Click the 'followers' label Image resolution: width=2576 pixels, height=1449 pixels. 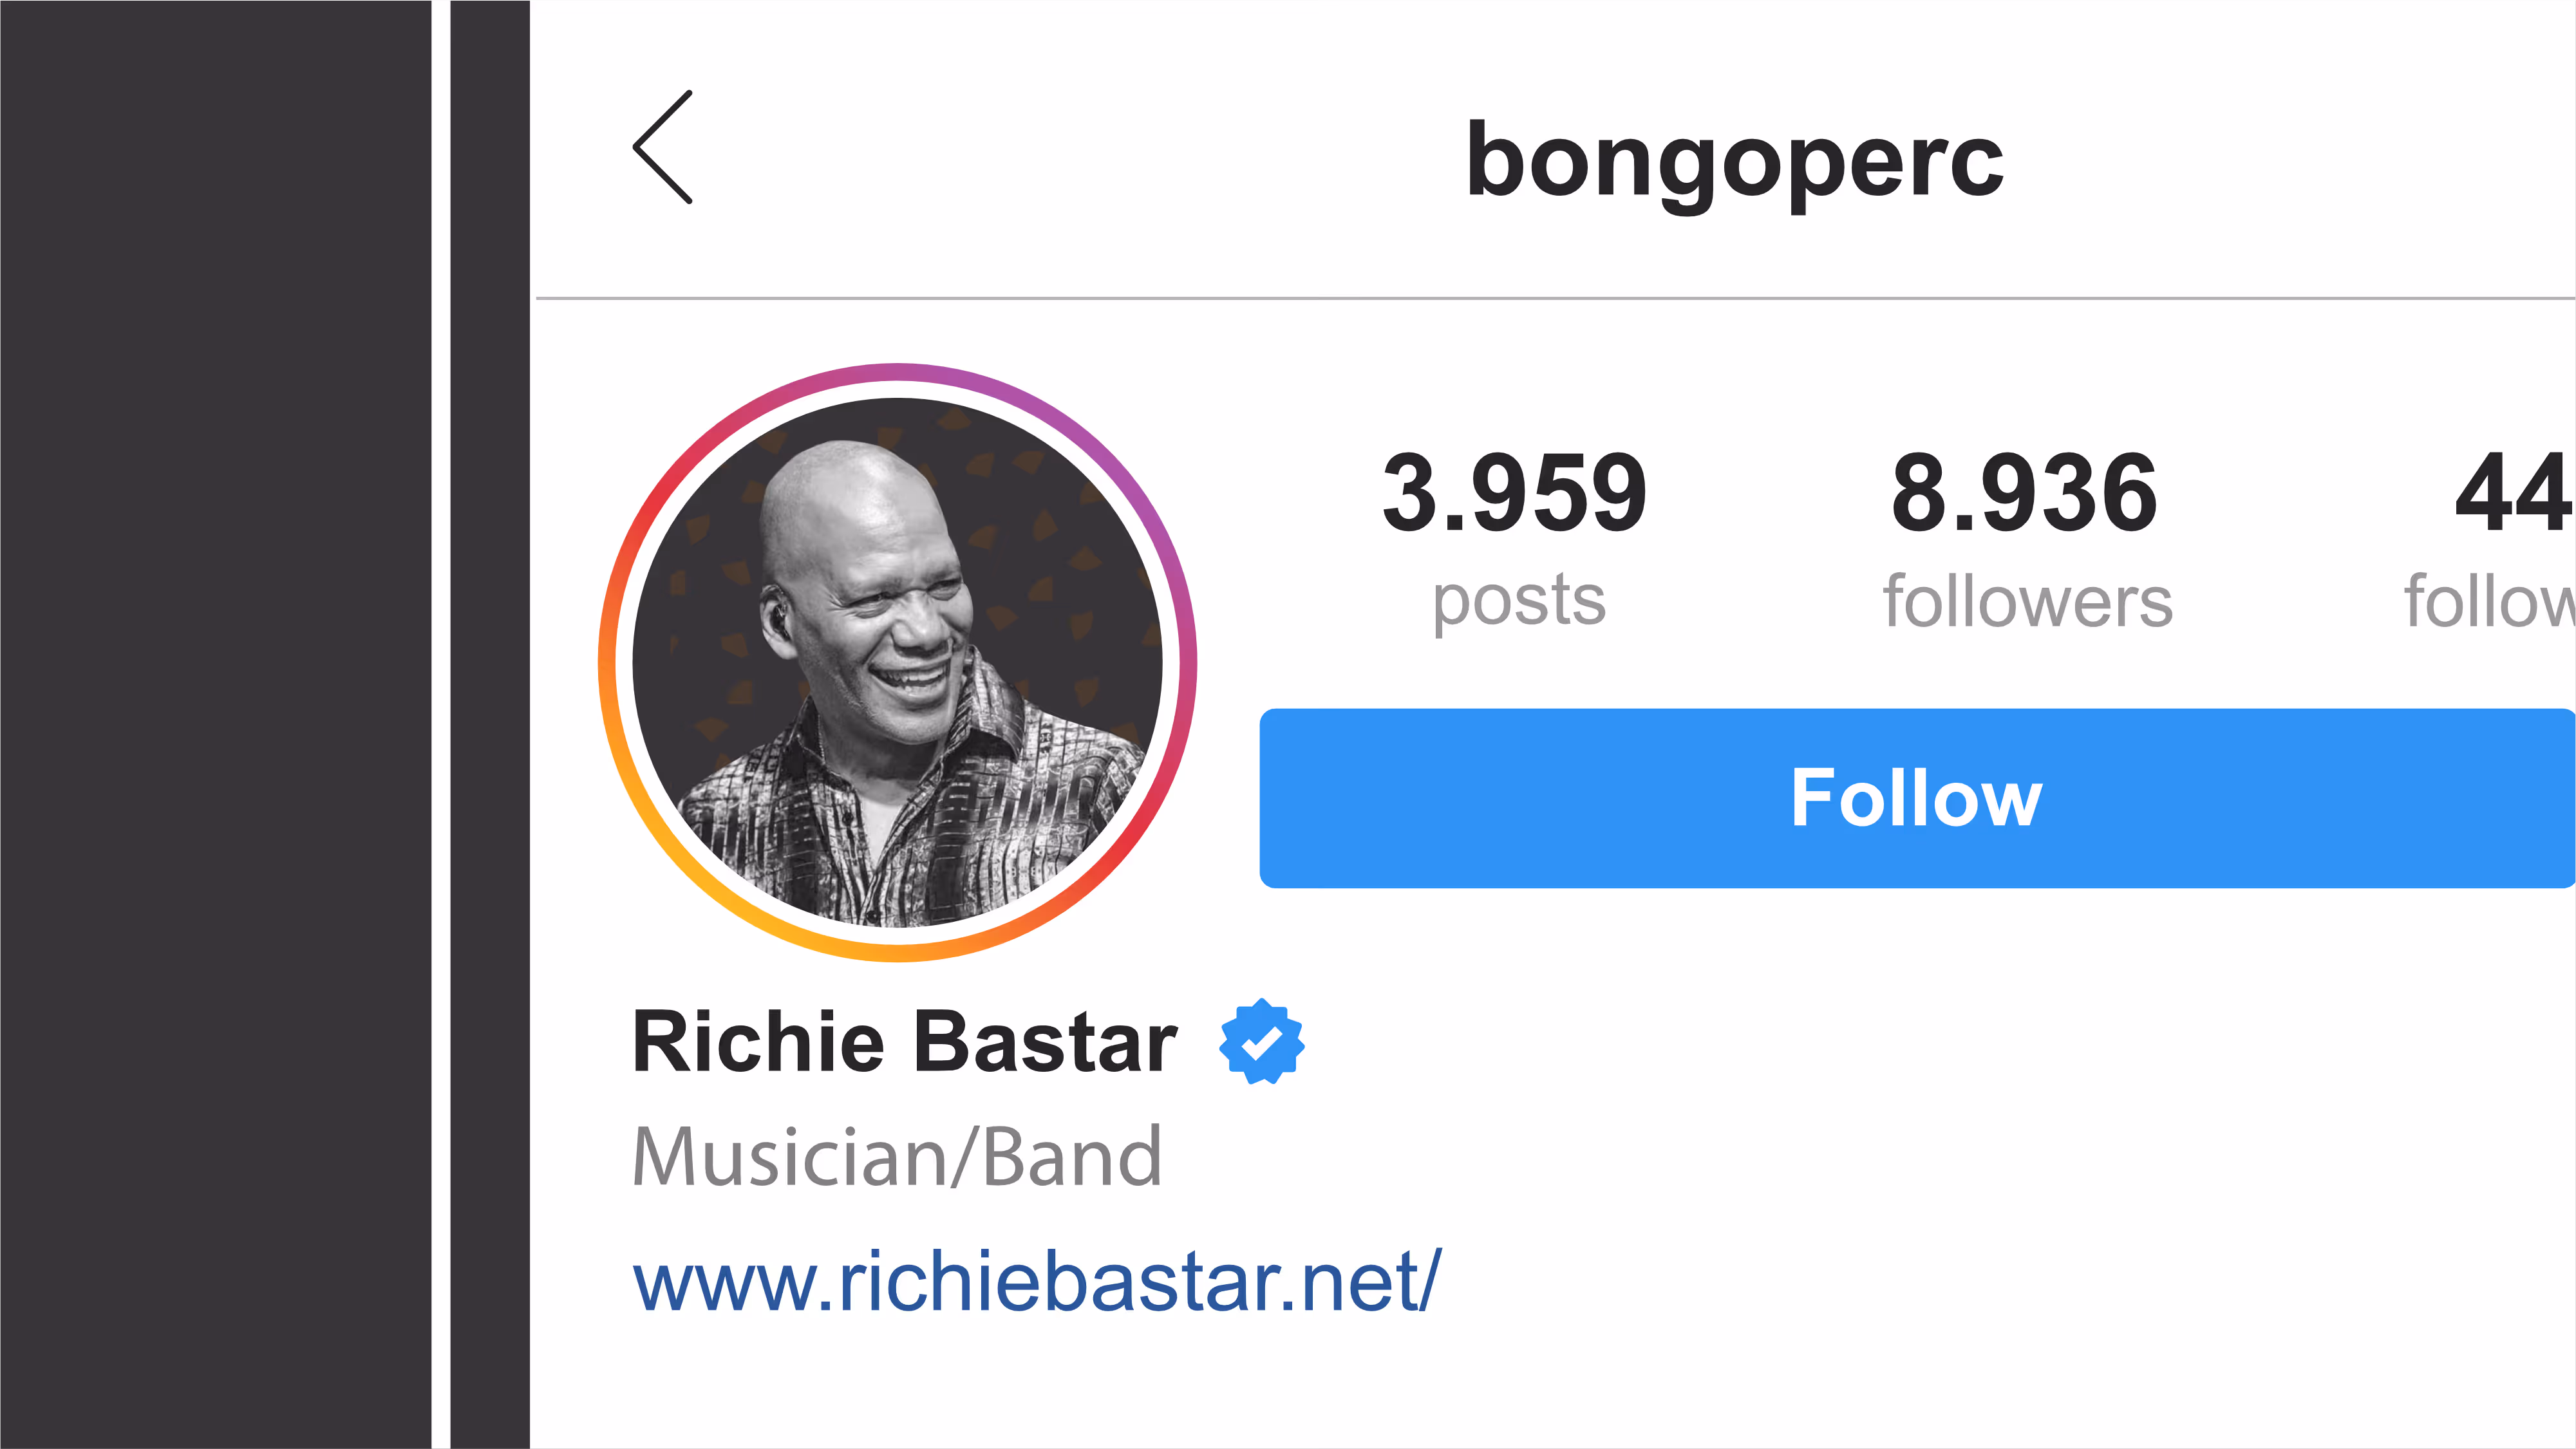click(x=2028, y=601)
